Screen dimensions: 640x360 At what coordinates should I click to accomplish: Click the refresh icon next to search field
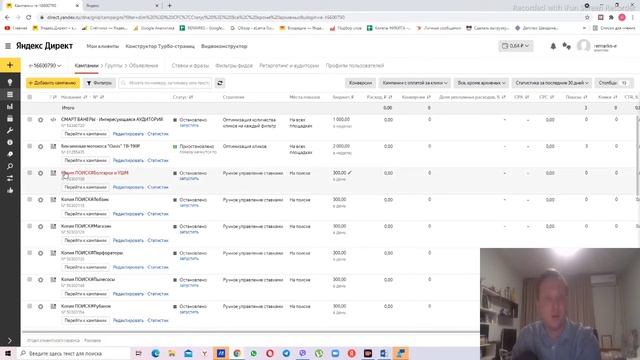[x=220, y=83]
